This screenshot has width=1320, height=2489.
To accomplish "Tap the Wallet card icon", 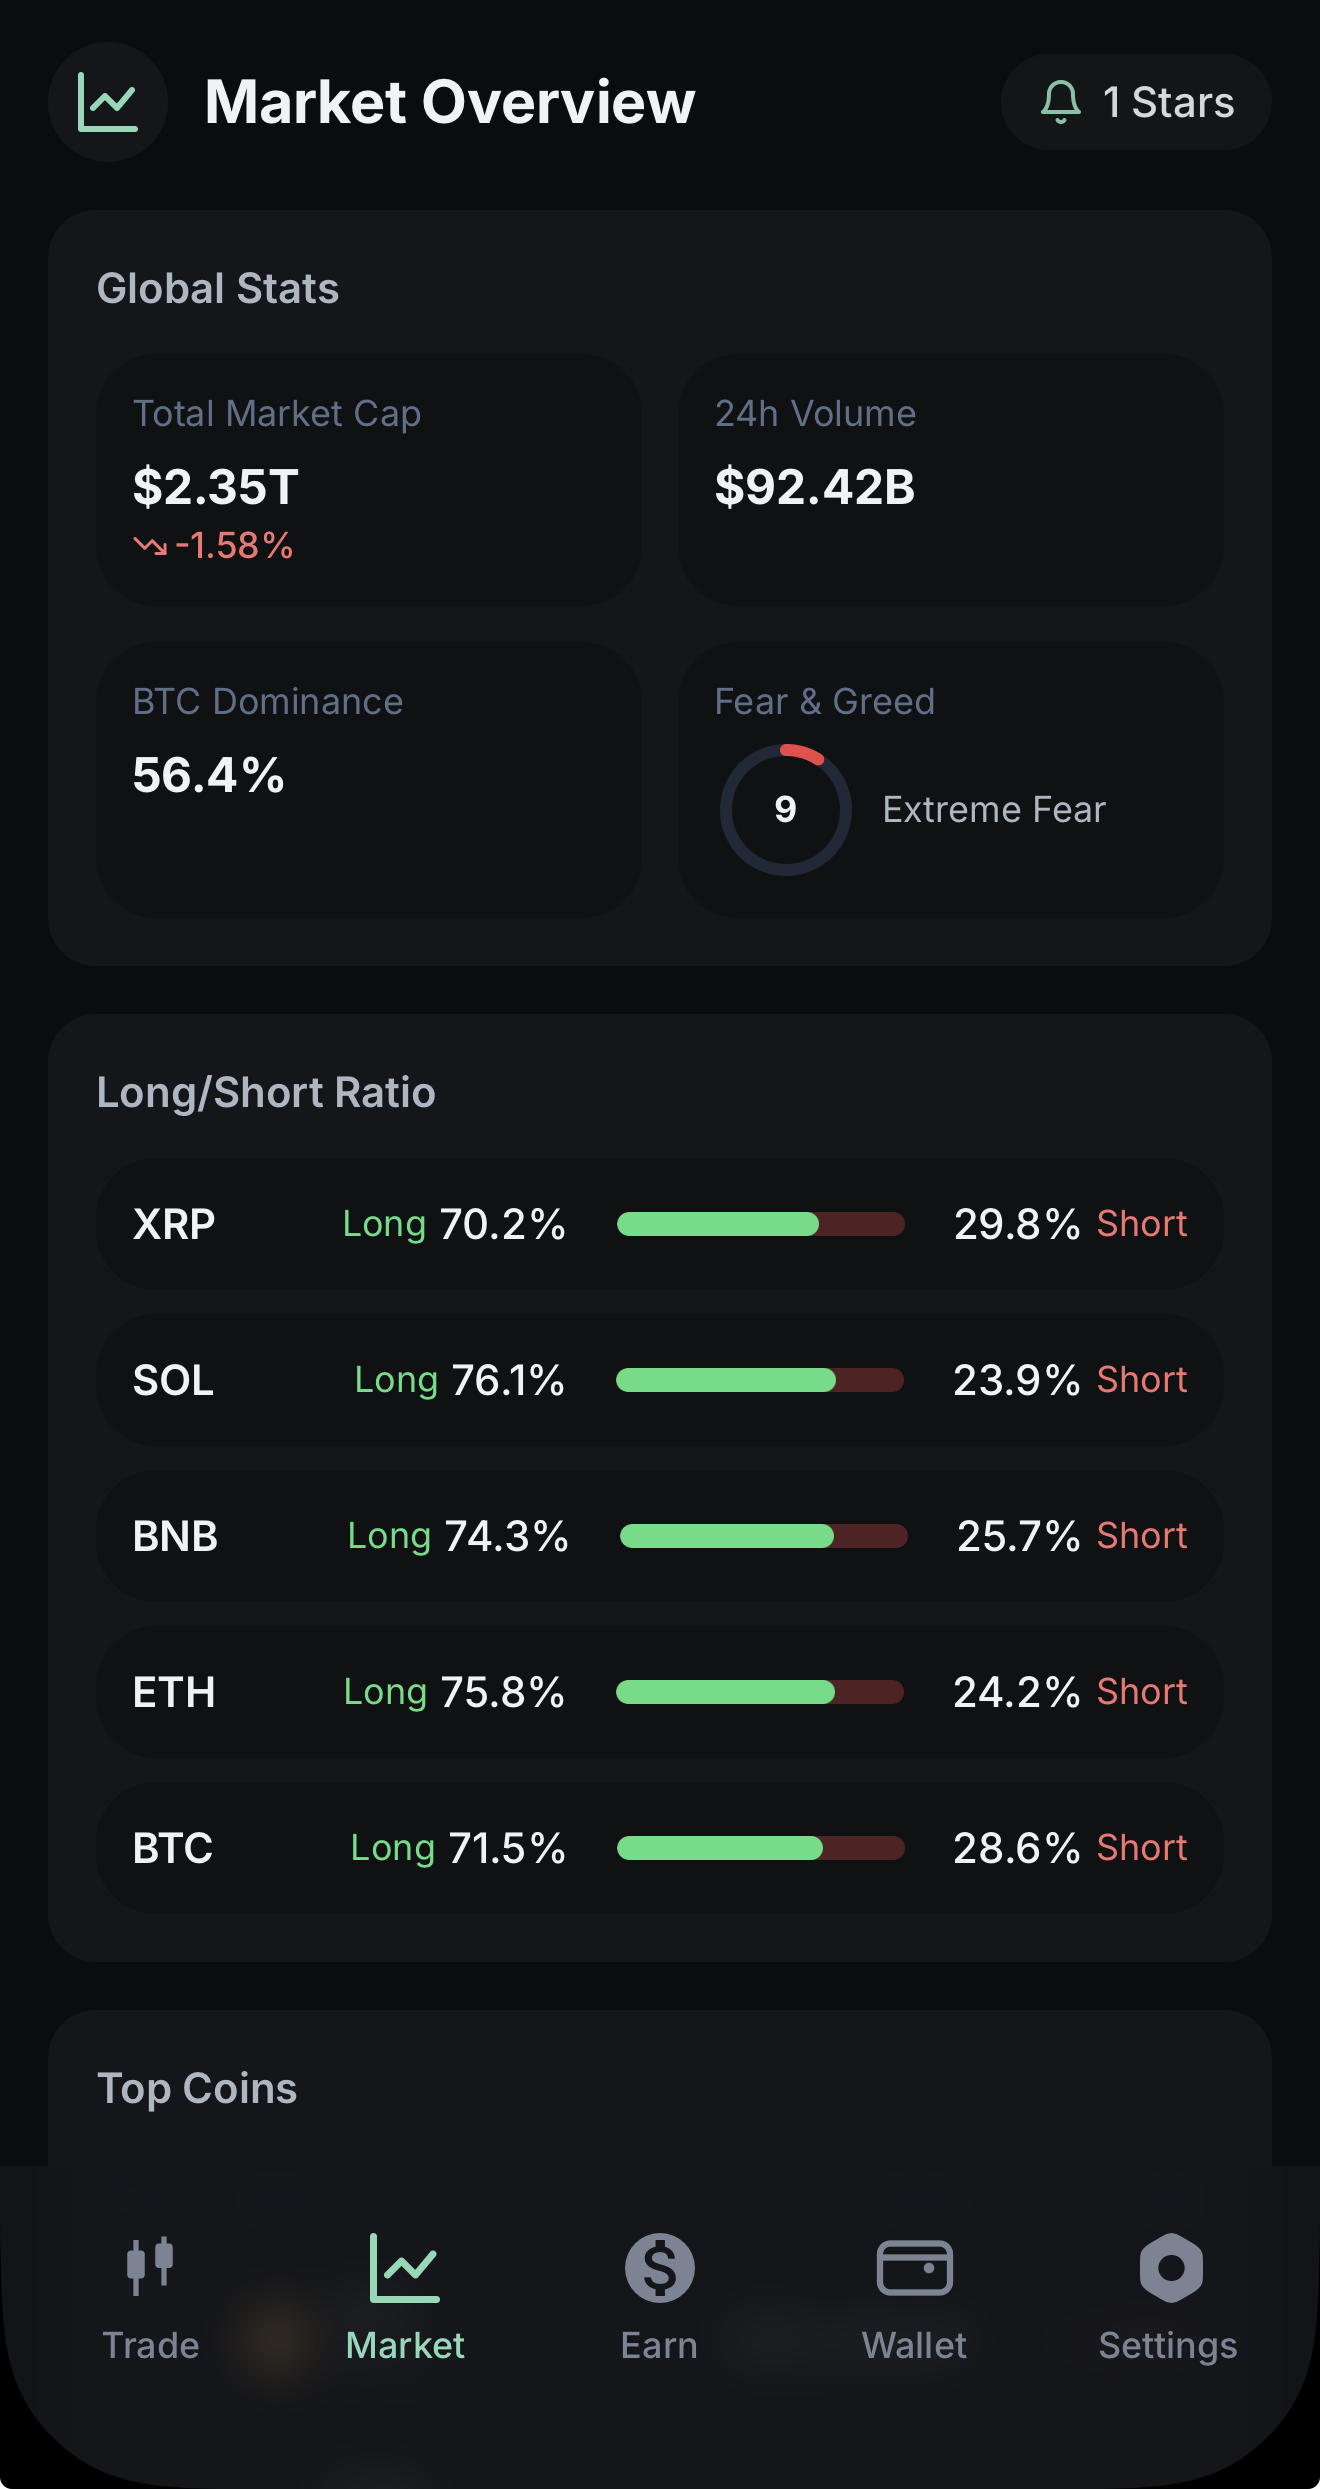I will coord(914,2268).
